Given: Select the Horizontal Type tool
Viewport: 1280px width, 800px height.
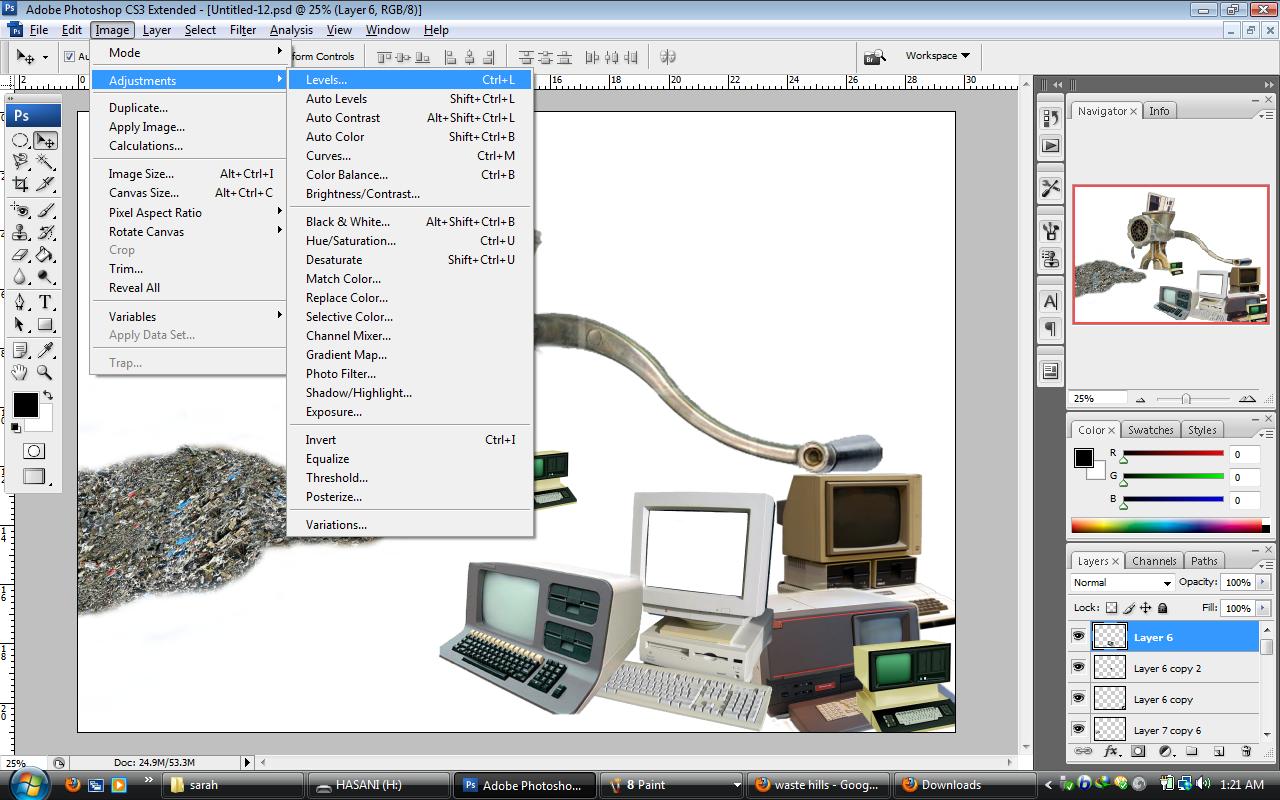Looking at the screenshot, I should [45, 303].
